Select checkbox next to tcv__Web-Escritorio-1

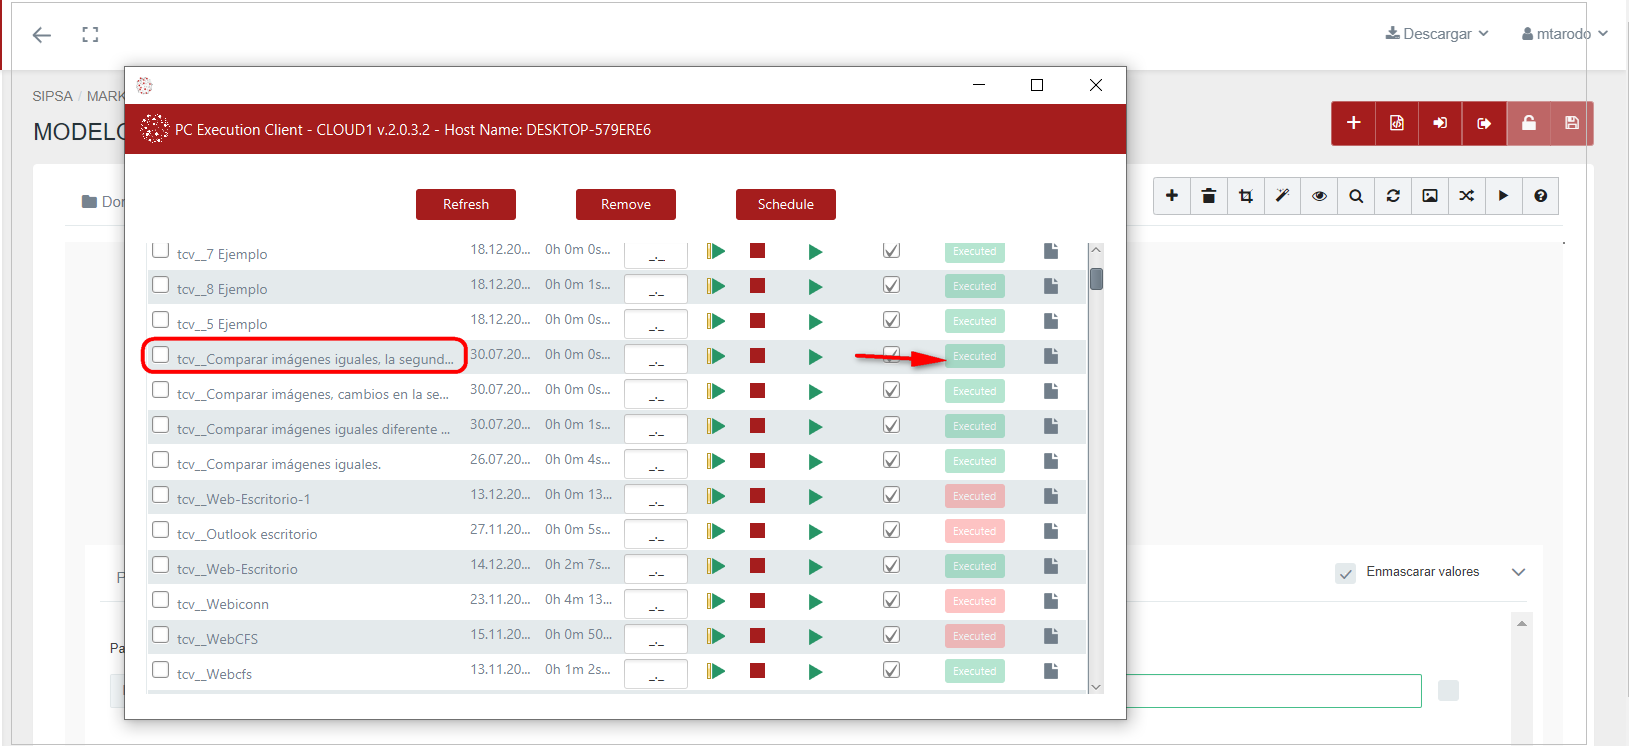(x=161, y=495)
